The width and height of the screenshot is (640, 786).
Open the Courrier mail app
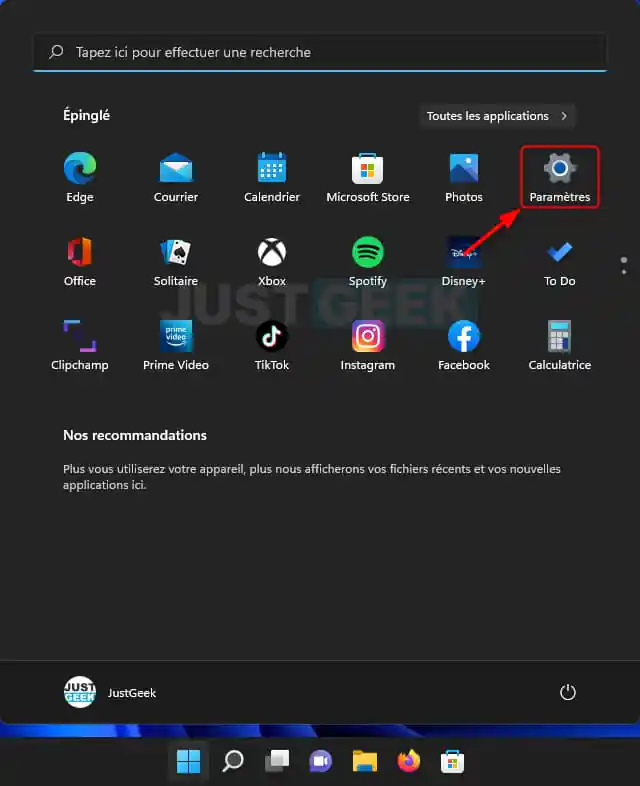coord(176,177)
